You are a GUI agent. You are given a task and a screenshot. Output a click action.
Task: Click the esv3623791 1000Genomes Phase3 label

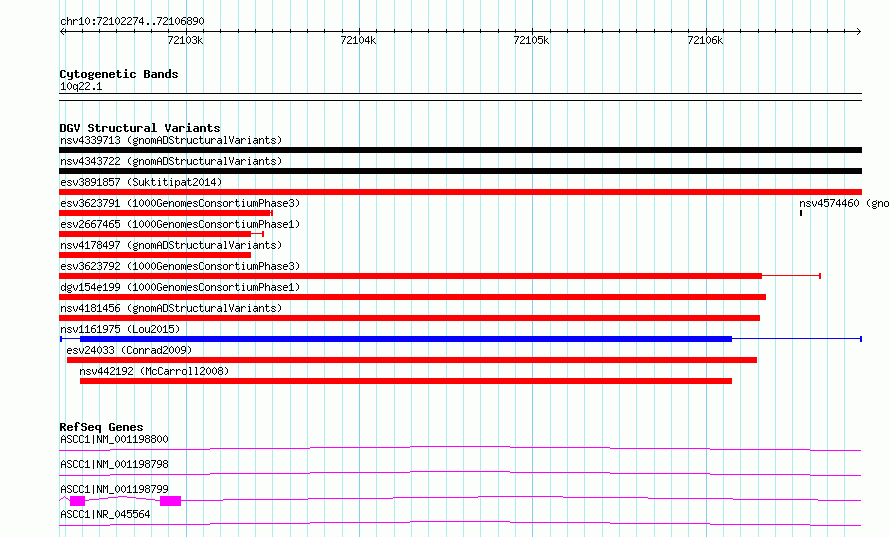180,203
